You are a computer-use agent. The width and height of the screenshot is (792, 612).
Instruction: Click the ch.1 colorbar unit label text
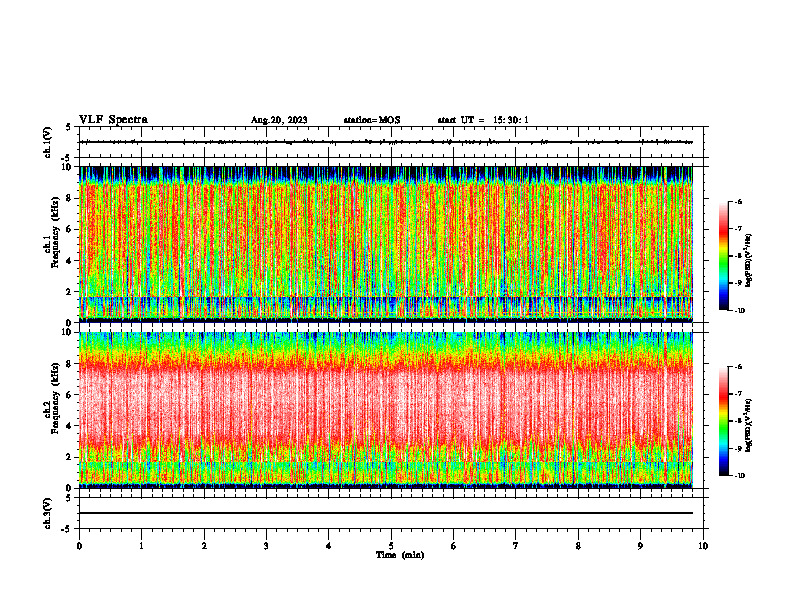[x=749, y=261]
